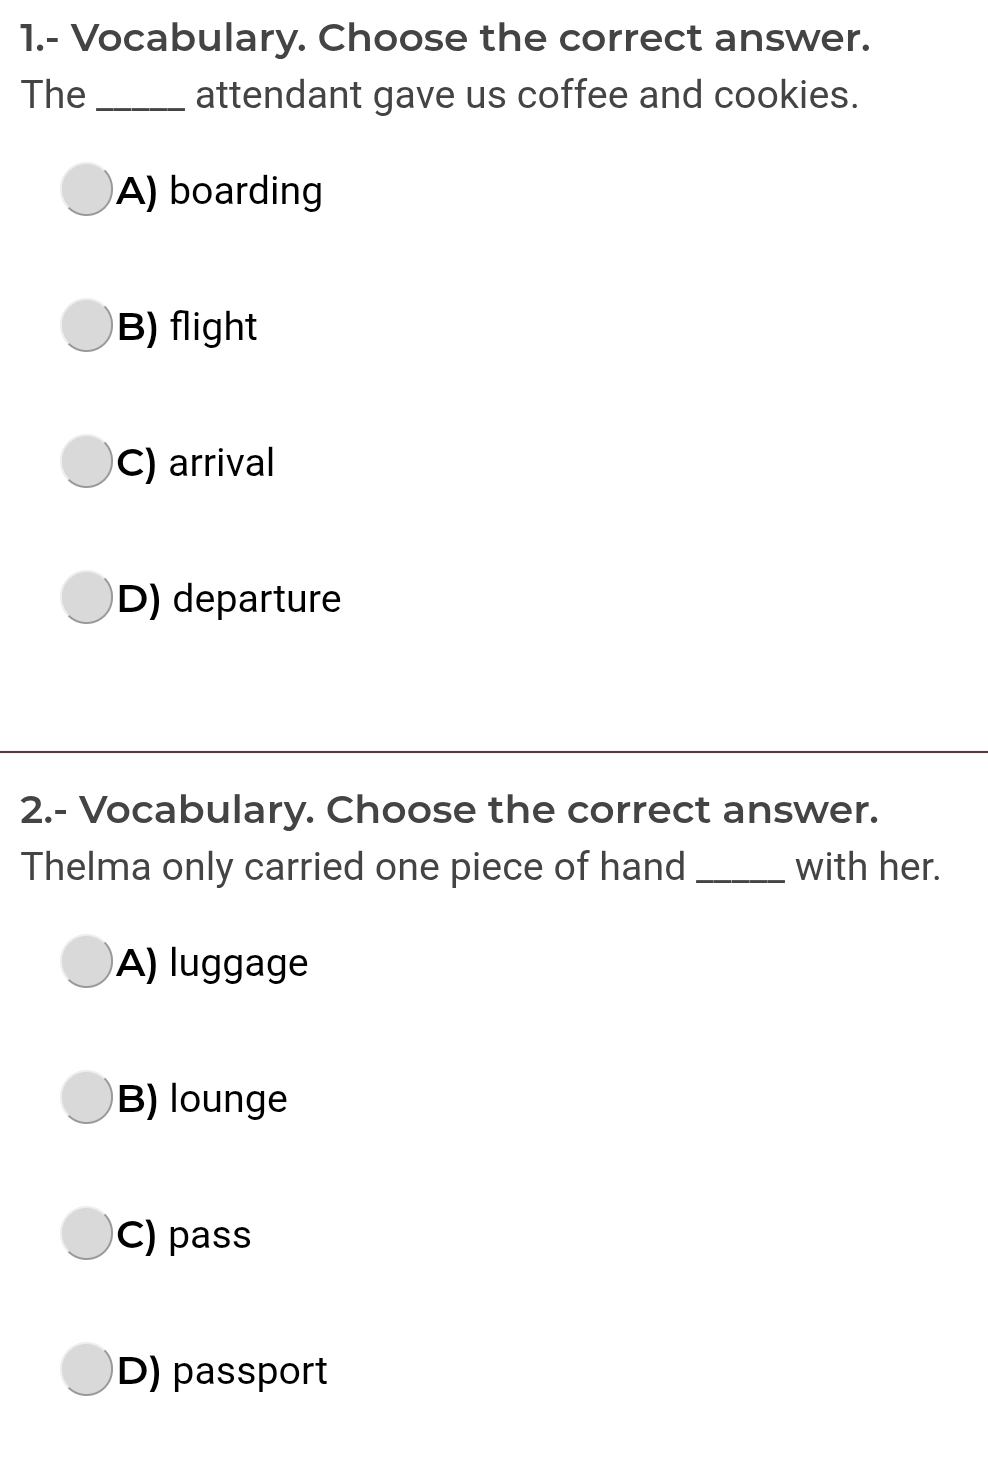This screenshot has height=1484, width=988.
Task: Click the 'pass' answer label
Action: (x=184, y=1236)
